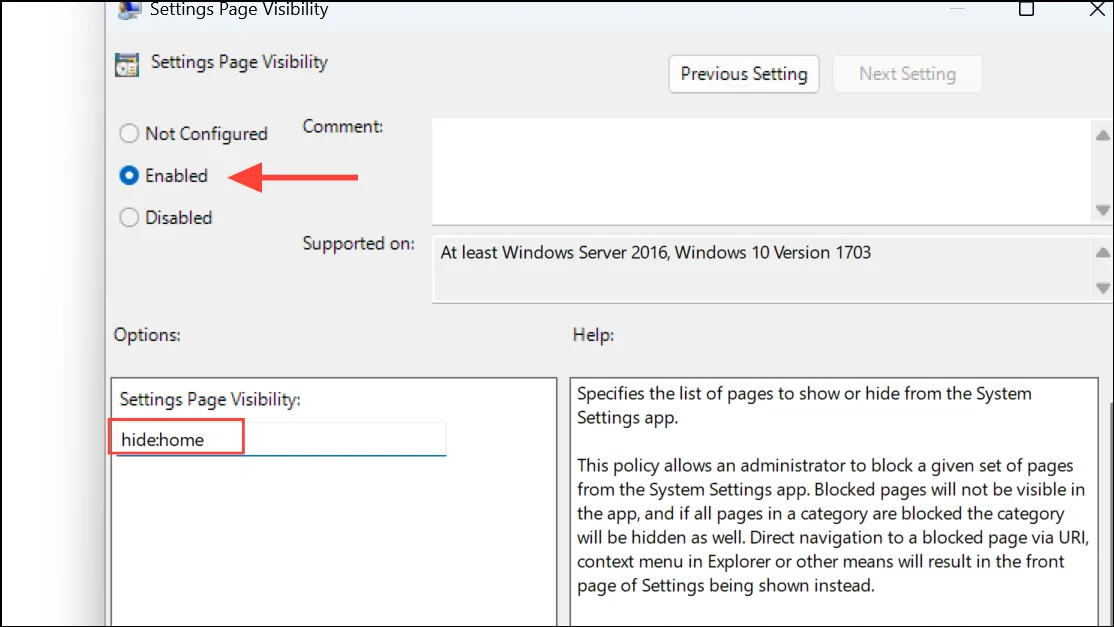Image resolution: width=1114 pixels, height=627 pixels.
Task: Maximize the Settings Page Visibility window
Action: point(1026,9)
